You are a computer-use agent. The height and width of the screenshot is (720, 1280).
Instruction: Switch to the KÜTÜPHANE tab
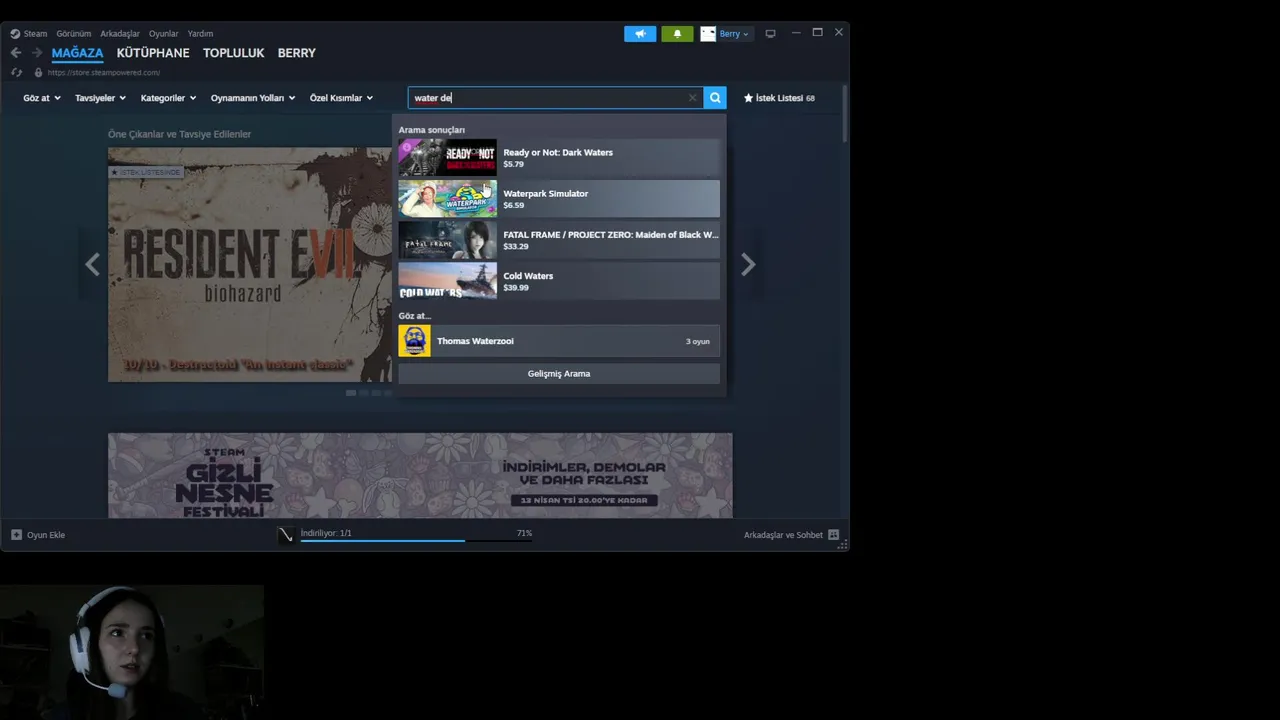(x=153, y=53)
